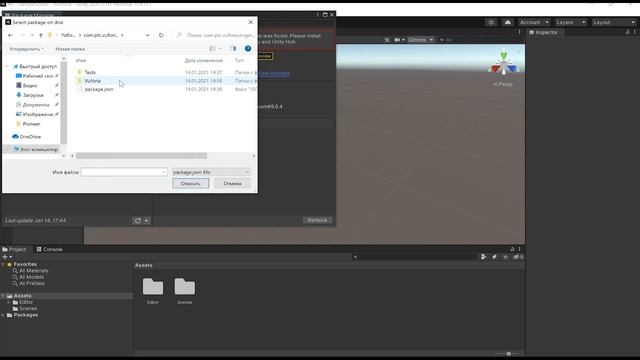Screen dimensions: 640x360
Task: Select Editor folder in Project tree
Action: (x=26, y=302)
